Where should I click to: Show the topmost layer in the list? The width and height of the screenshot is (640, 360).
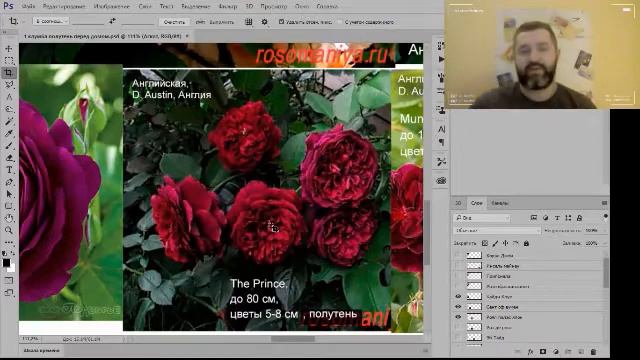tap(458, 256)
